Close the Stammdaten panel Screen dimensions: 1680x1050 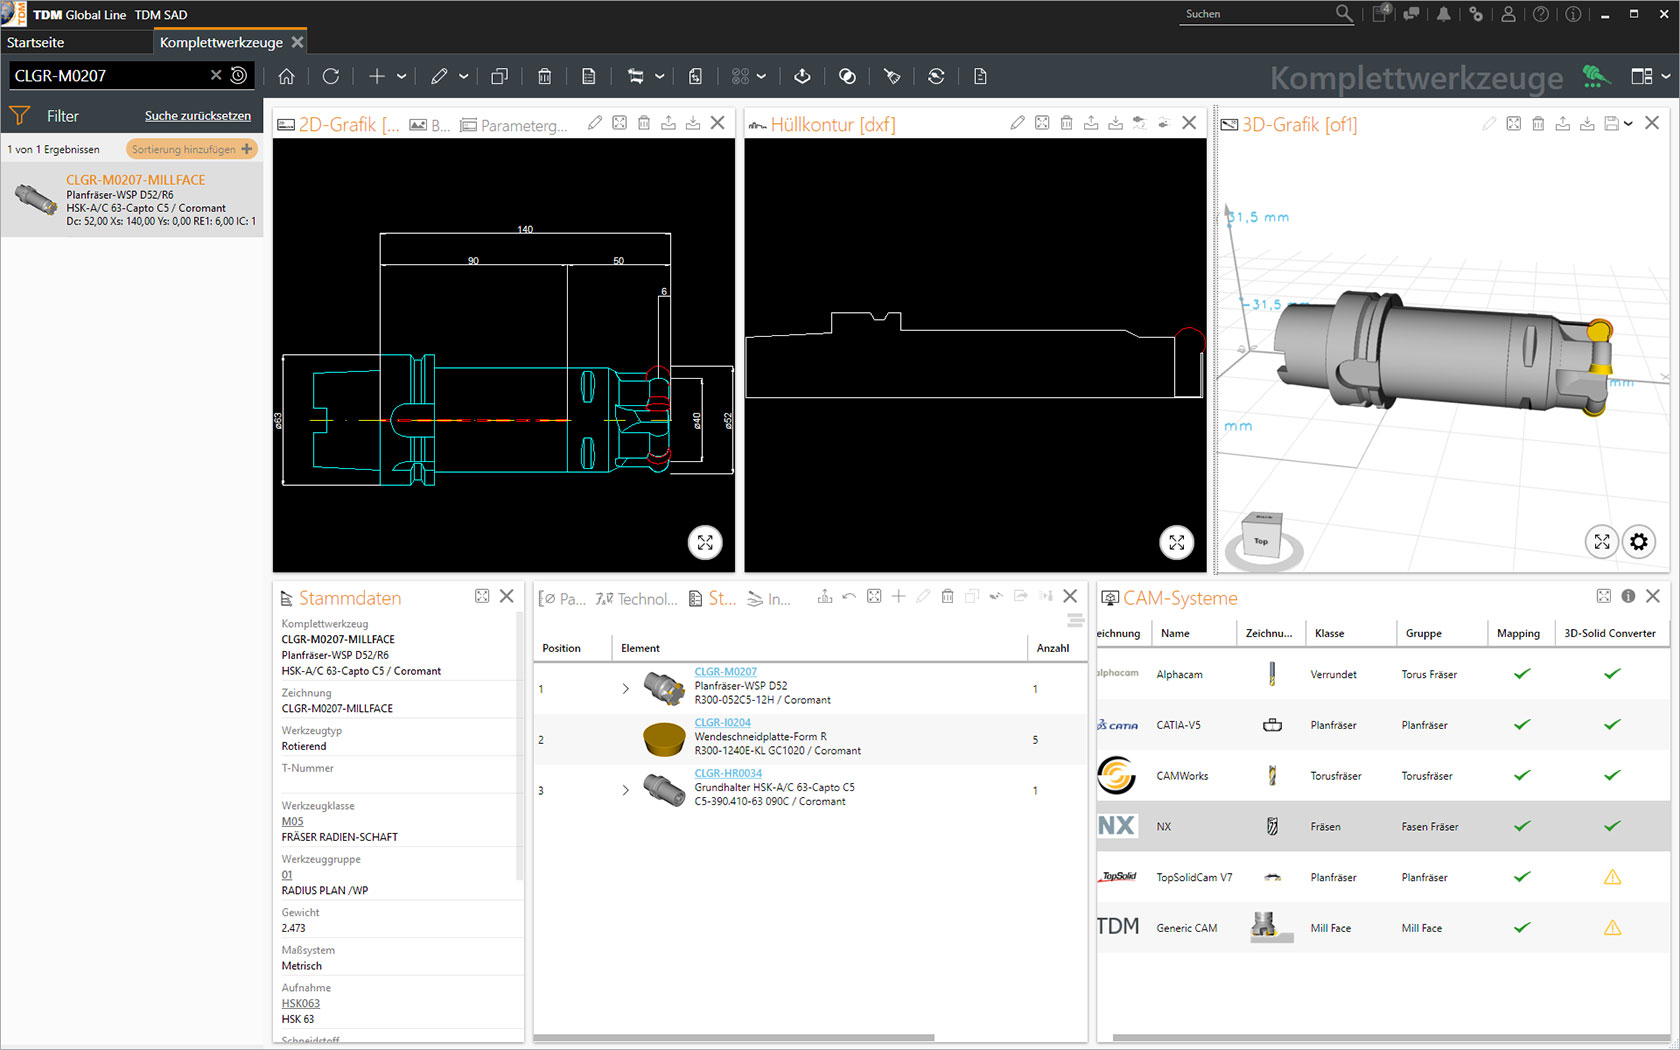point(507,596)
